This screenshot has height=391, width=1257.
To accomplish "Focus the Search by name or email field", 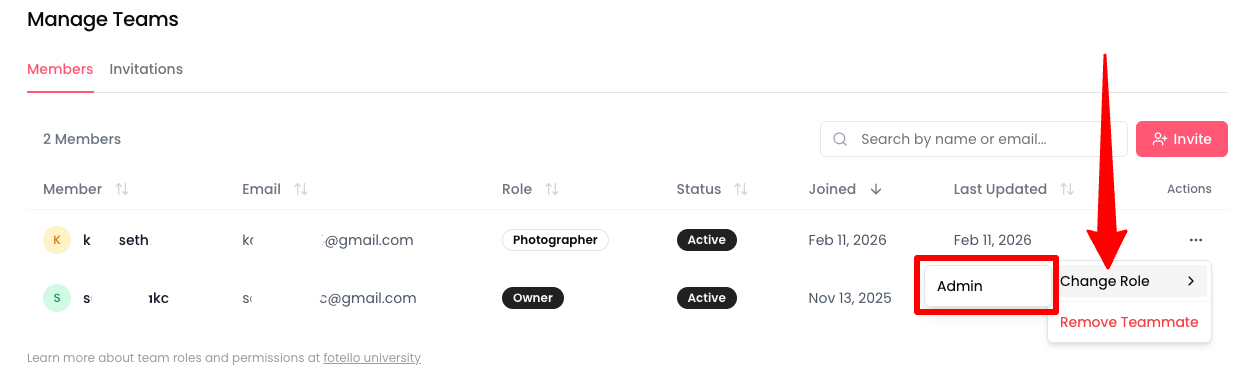I will click(974, 139).
